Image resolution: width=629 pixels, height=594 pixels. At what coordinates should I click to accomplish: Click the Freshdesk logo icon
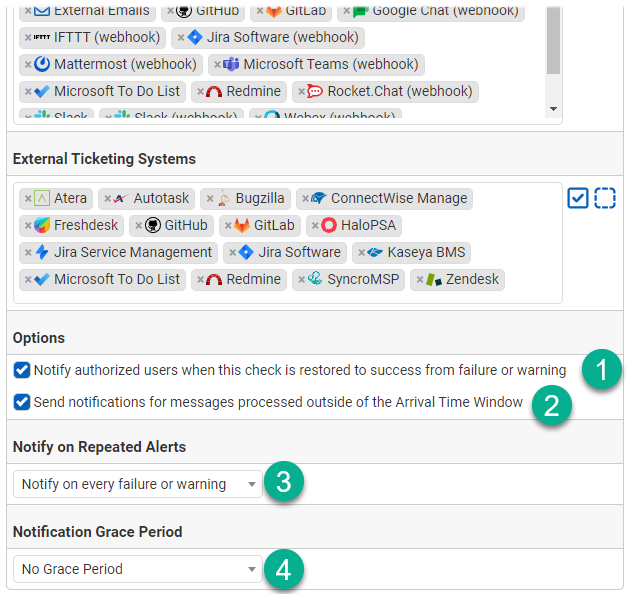(42, 225)
